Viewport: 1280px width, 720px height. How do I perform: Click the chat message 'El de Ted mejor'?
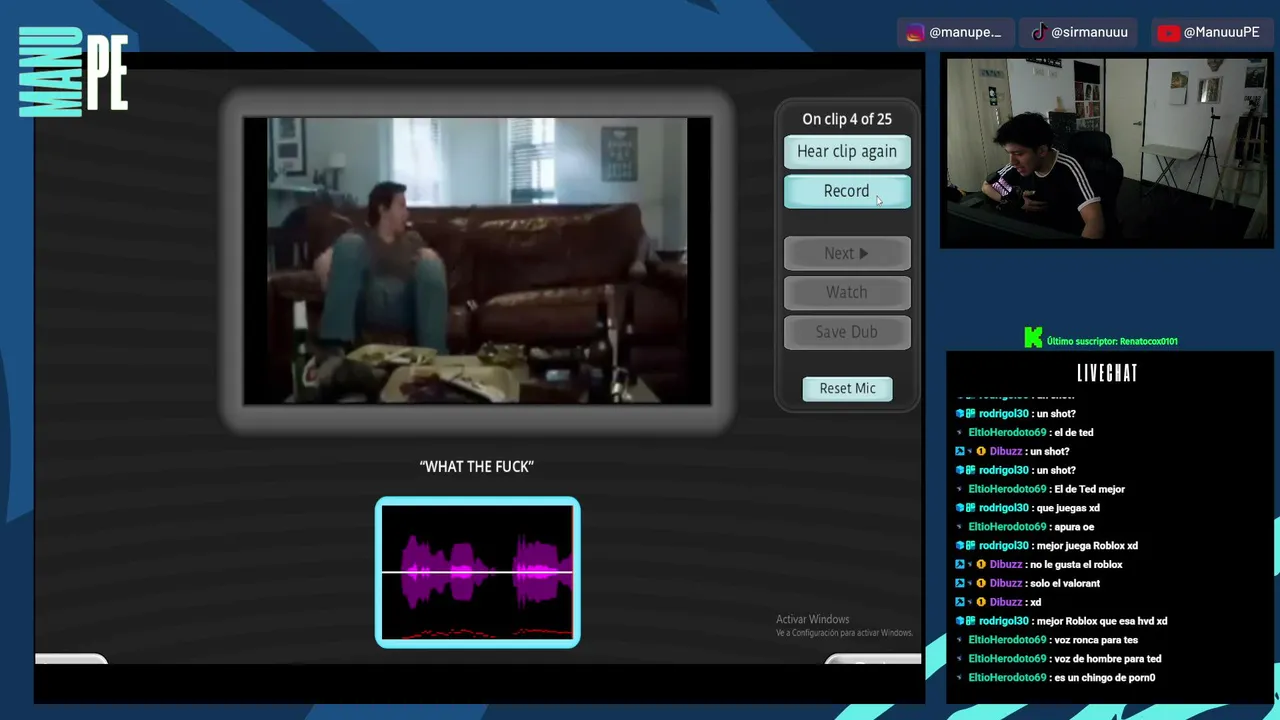point(1089,489)
